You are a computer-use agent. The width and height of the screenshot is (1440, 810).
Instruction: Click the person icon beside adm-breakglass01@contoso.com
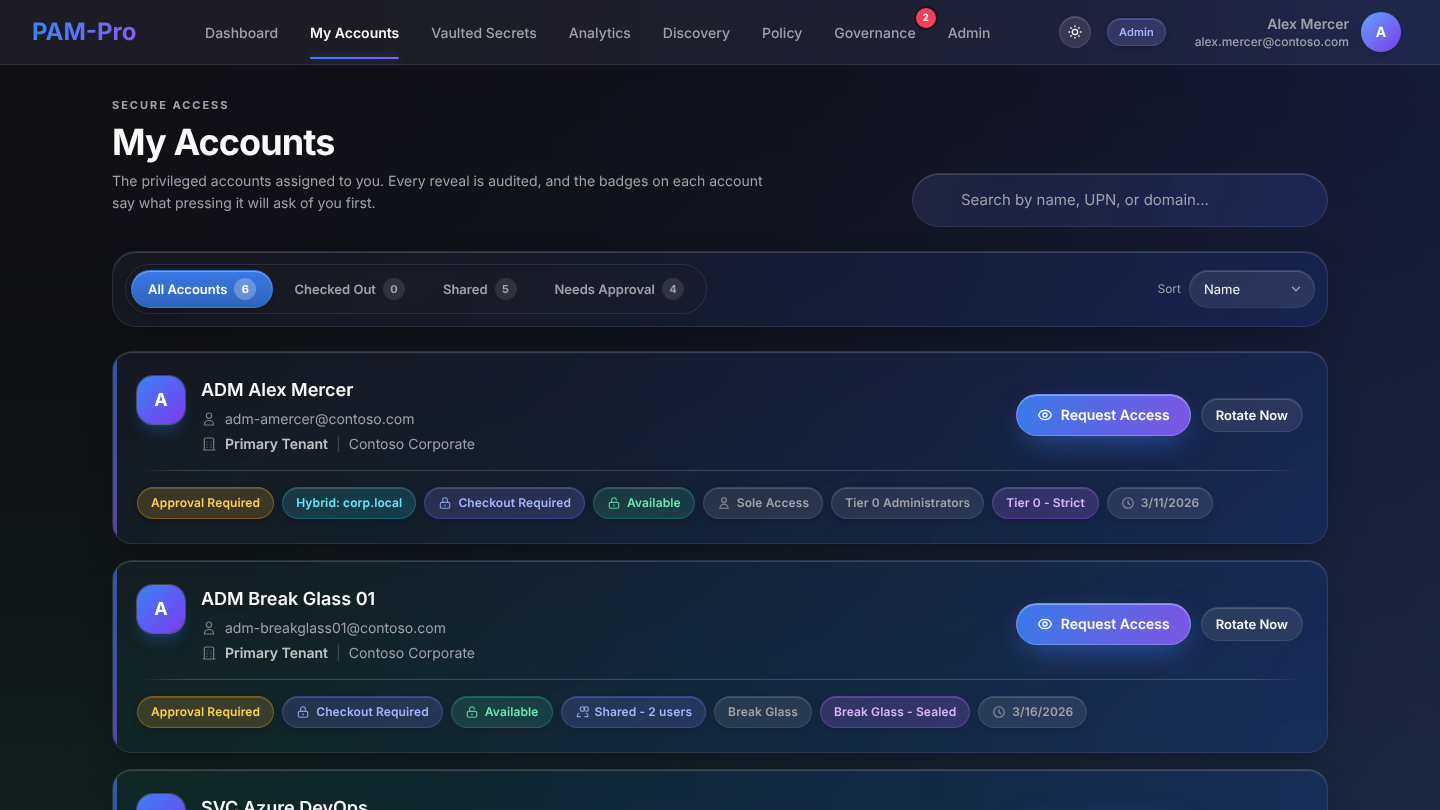[x=209, y=628]
